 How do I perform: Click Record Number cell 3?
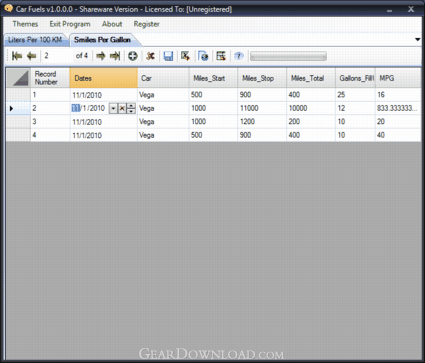tap(50, 122)
